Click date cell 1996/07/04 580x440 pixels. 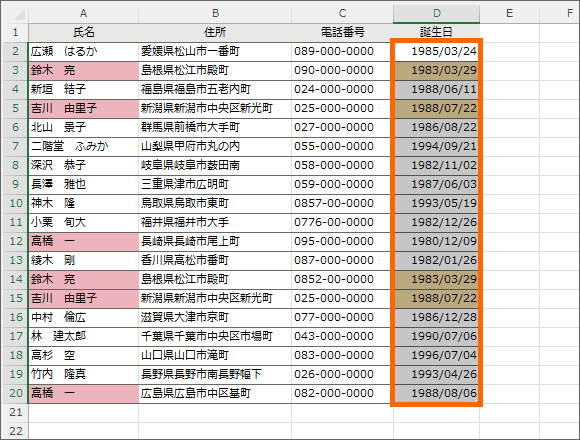(x=436, y=355)
